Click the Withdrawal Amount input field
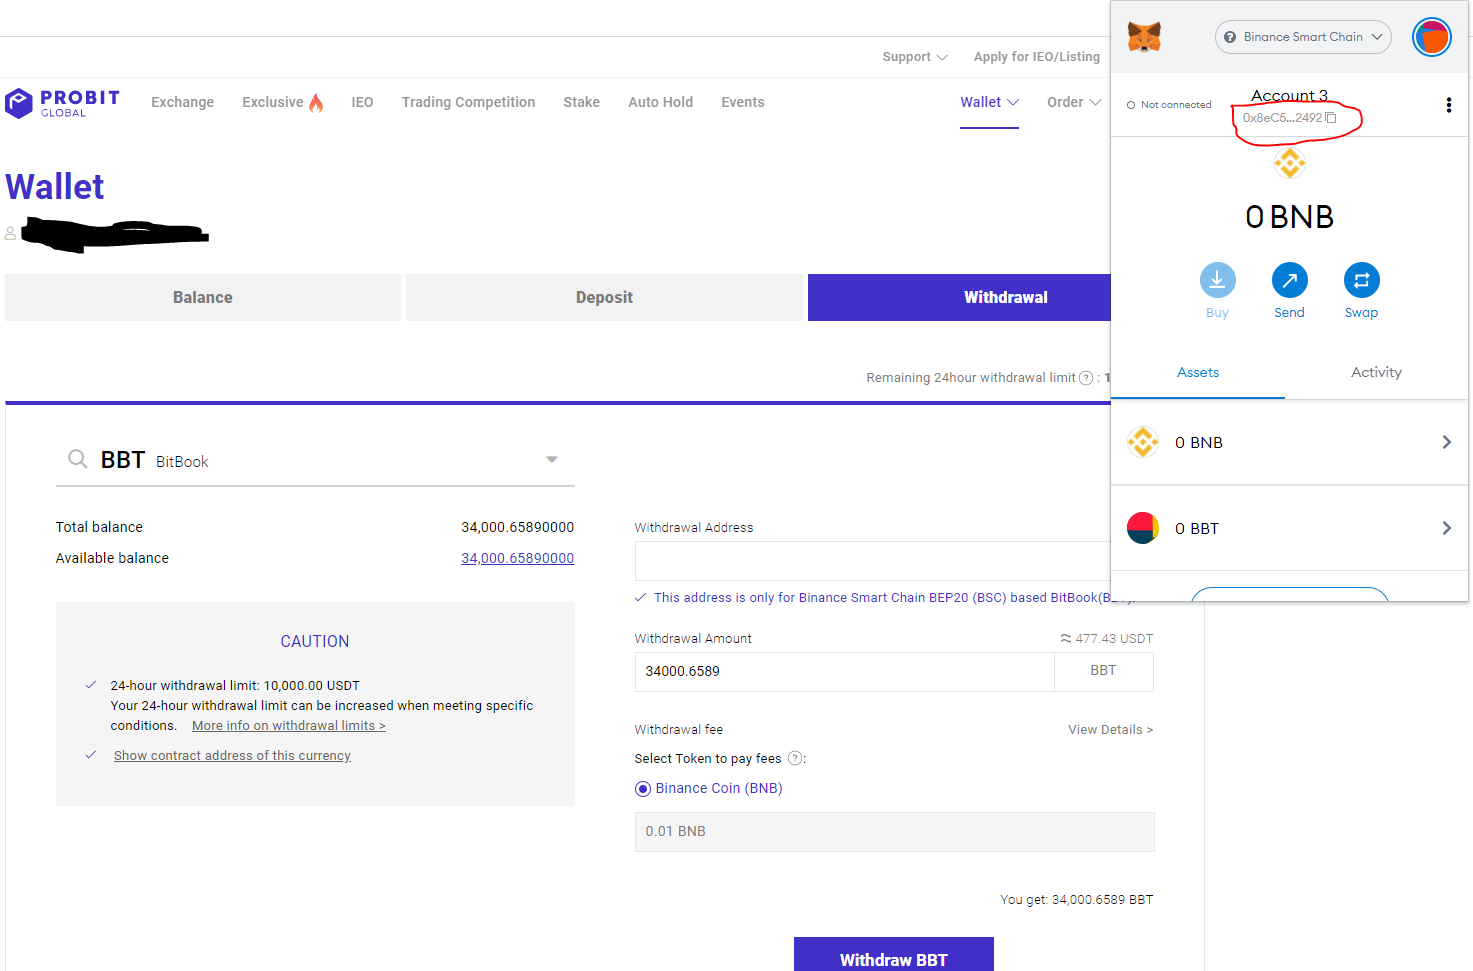1473x971 pixels. click(x=844, y=672)
